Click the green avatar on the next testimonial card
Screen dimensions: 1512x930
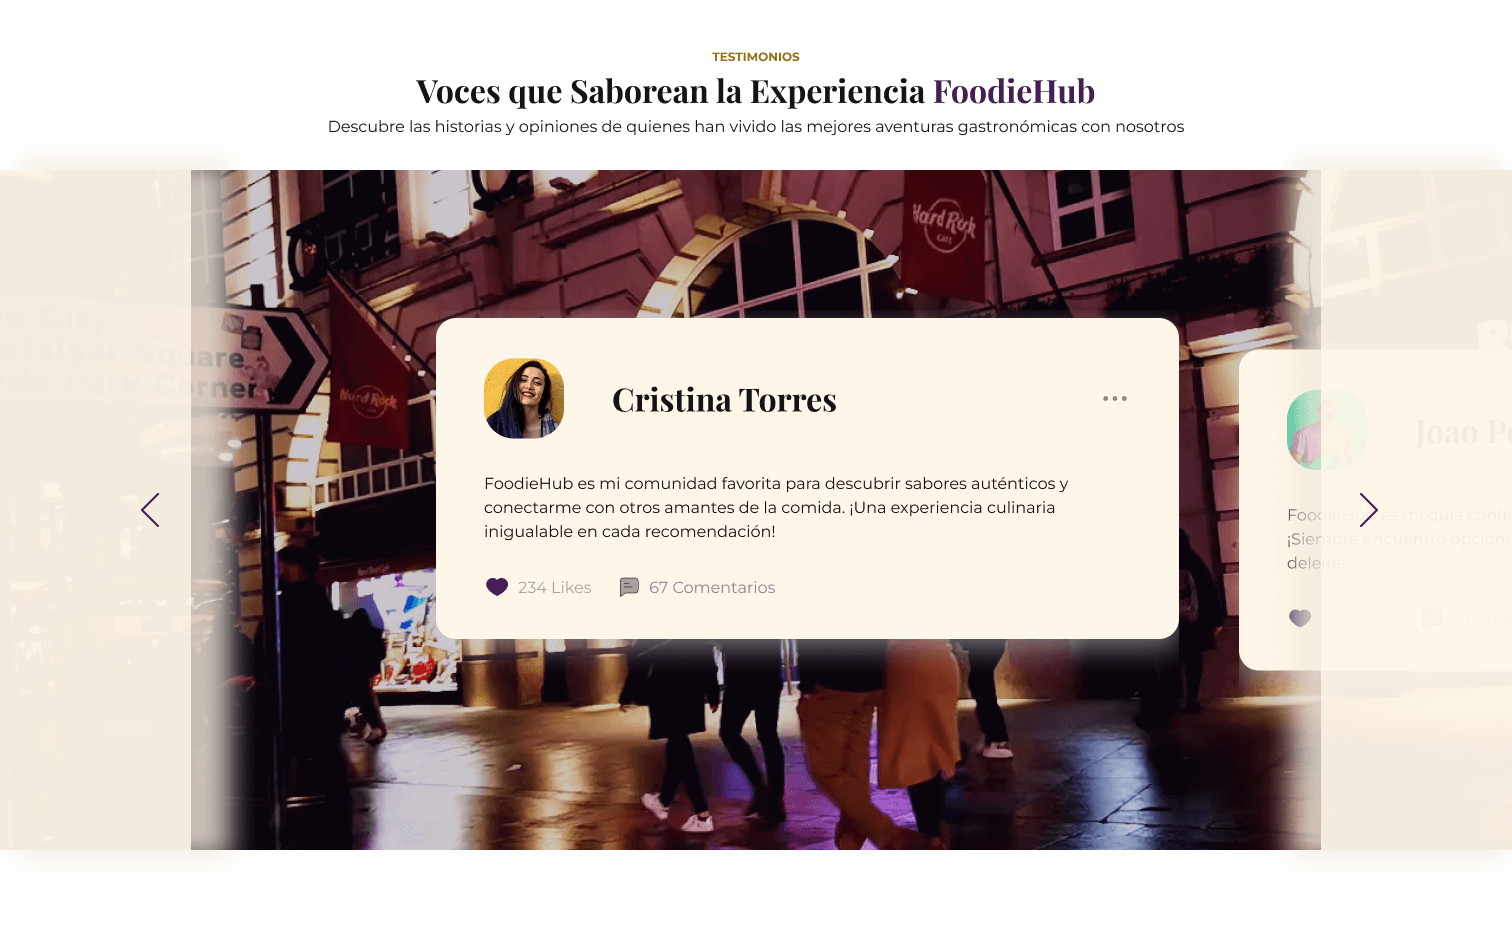(x=1326, y=430)
